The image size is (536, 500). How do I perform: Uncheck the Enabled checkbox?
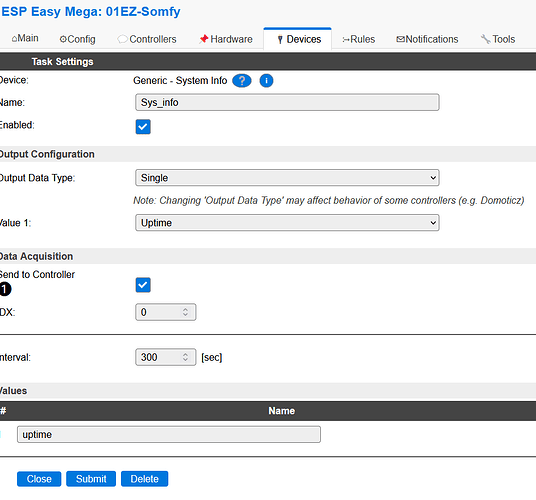click(x=143, y=127)
